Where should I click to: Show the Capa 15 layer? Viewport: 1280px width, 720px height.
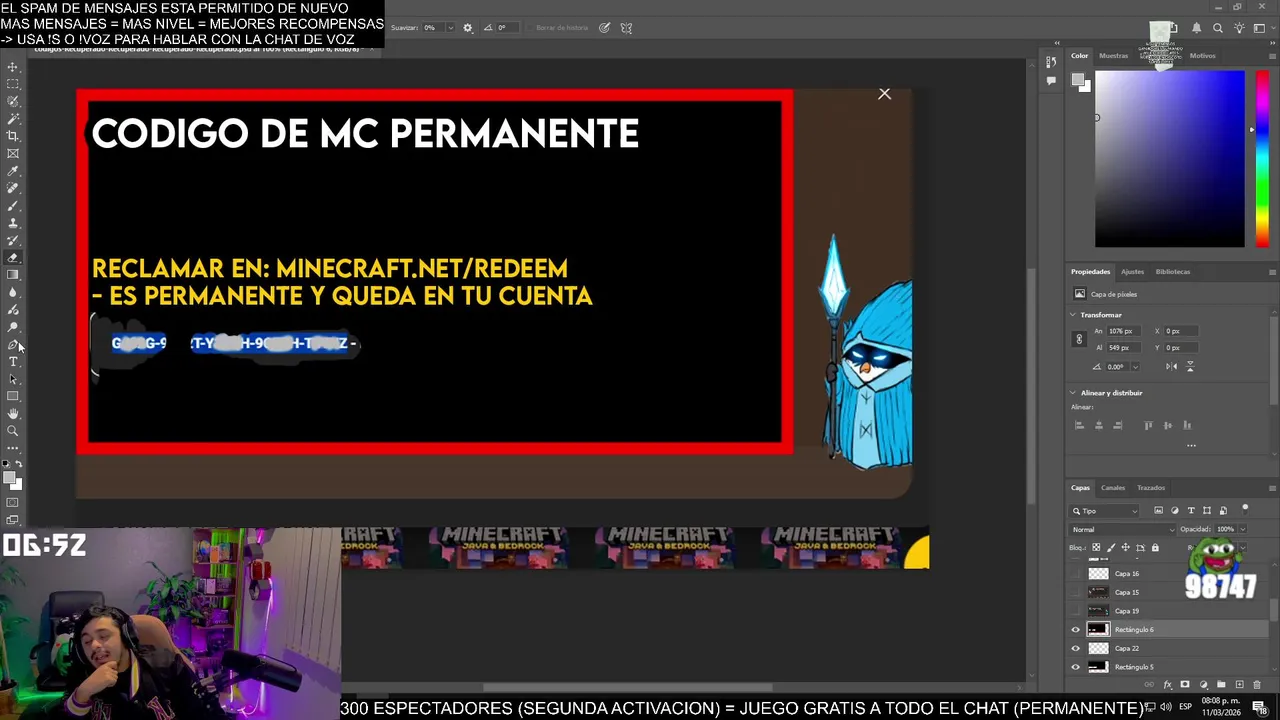coord(1076,592)
